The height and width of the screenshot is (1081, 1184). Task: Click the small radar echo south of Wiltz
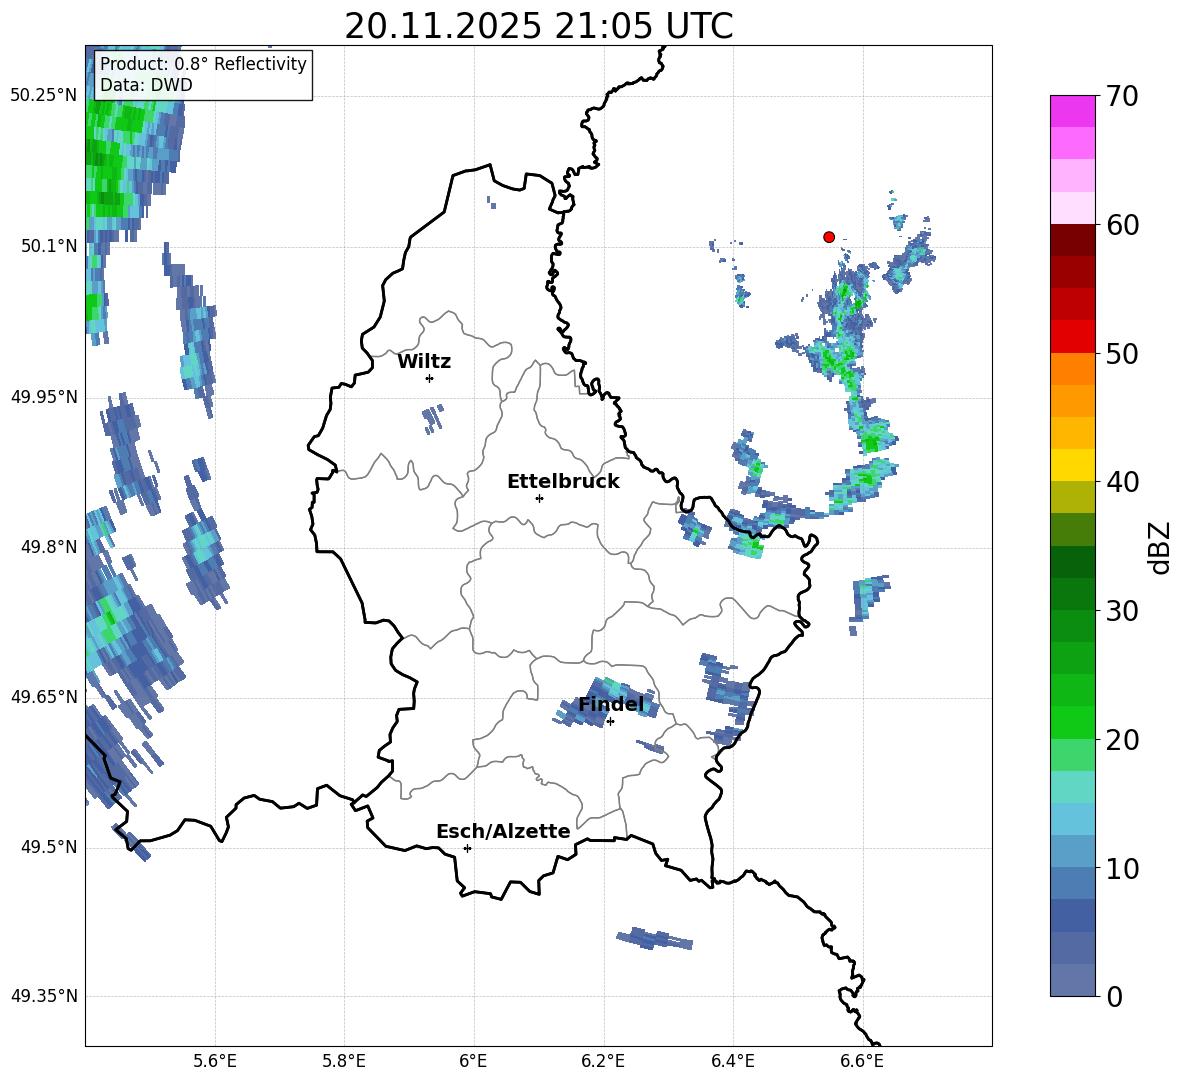433,419
